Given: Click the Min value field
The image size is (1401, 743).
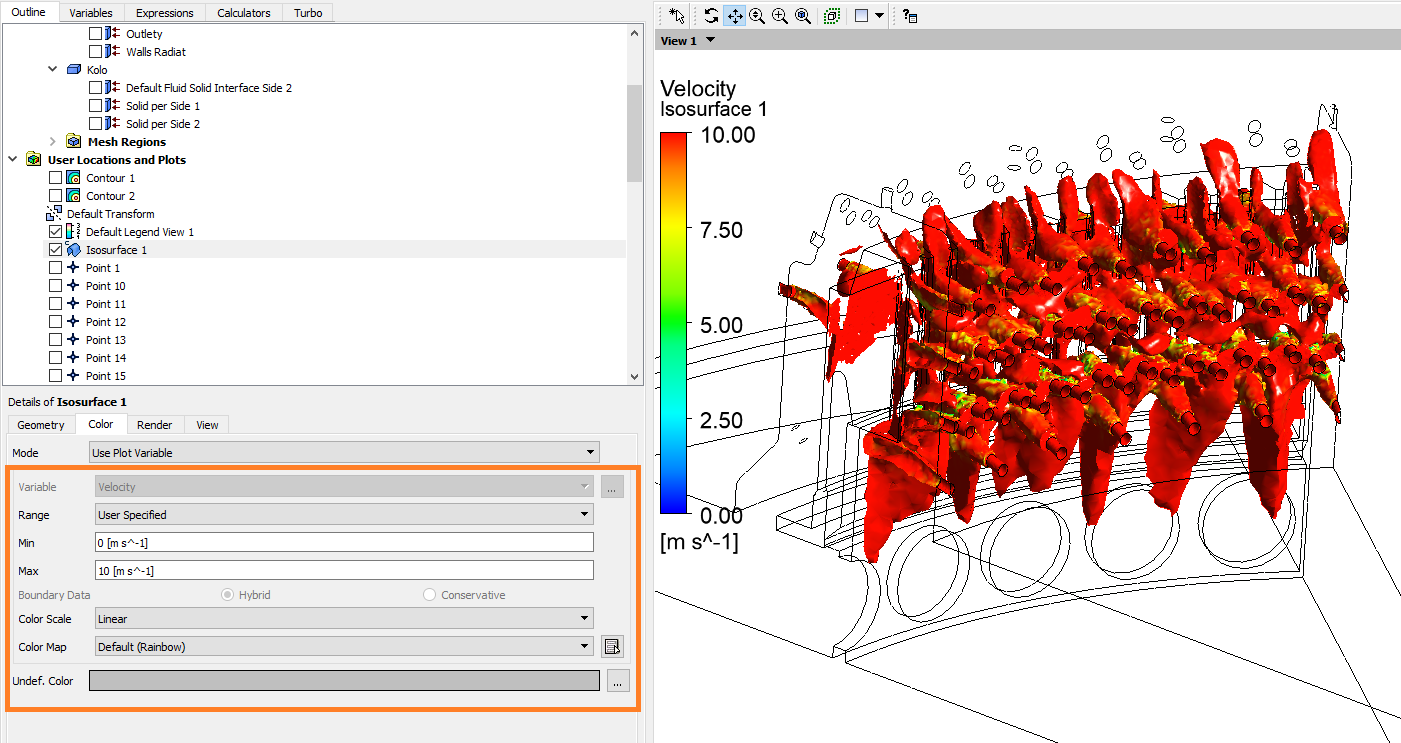Looking at the screenshot, I should (x=344, y=542).
